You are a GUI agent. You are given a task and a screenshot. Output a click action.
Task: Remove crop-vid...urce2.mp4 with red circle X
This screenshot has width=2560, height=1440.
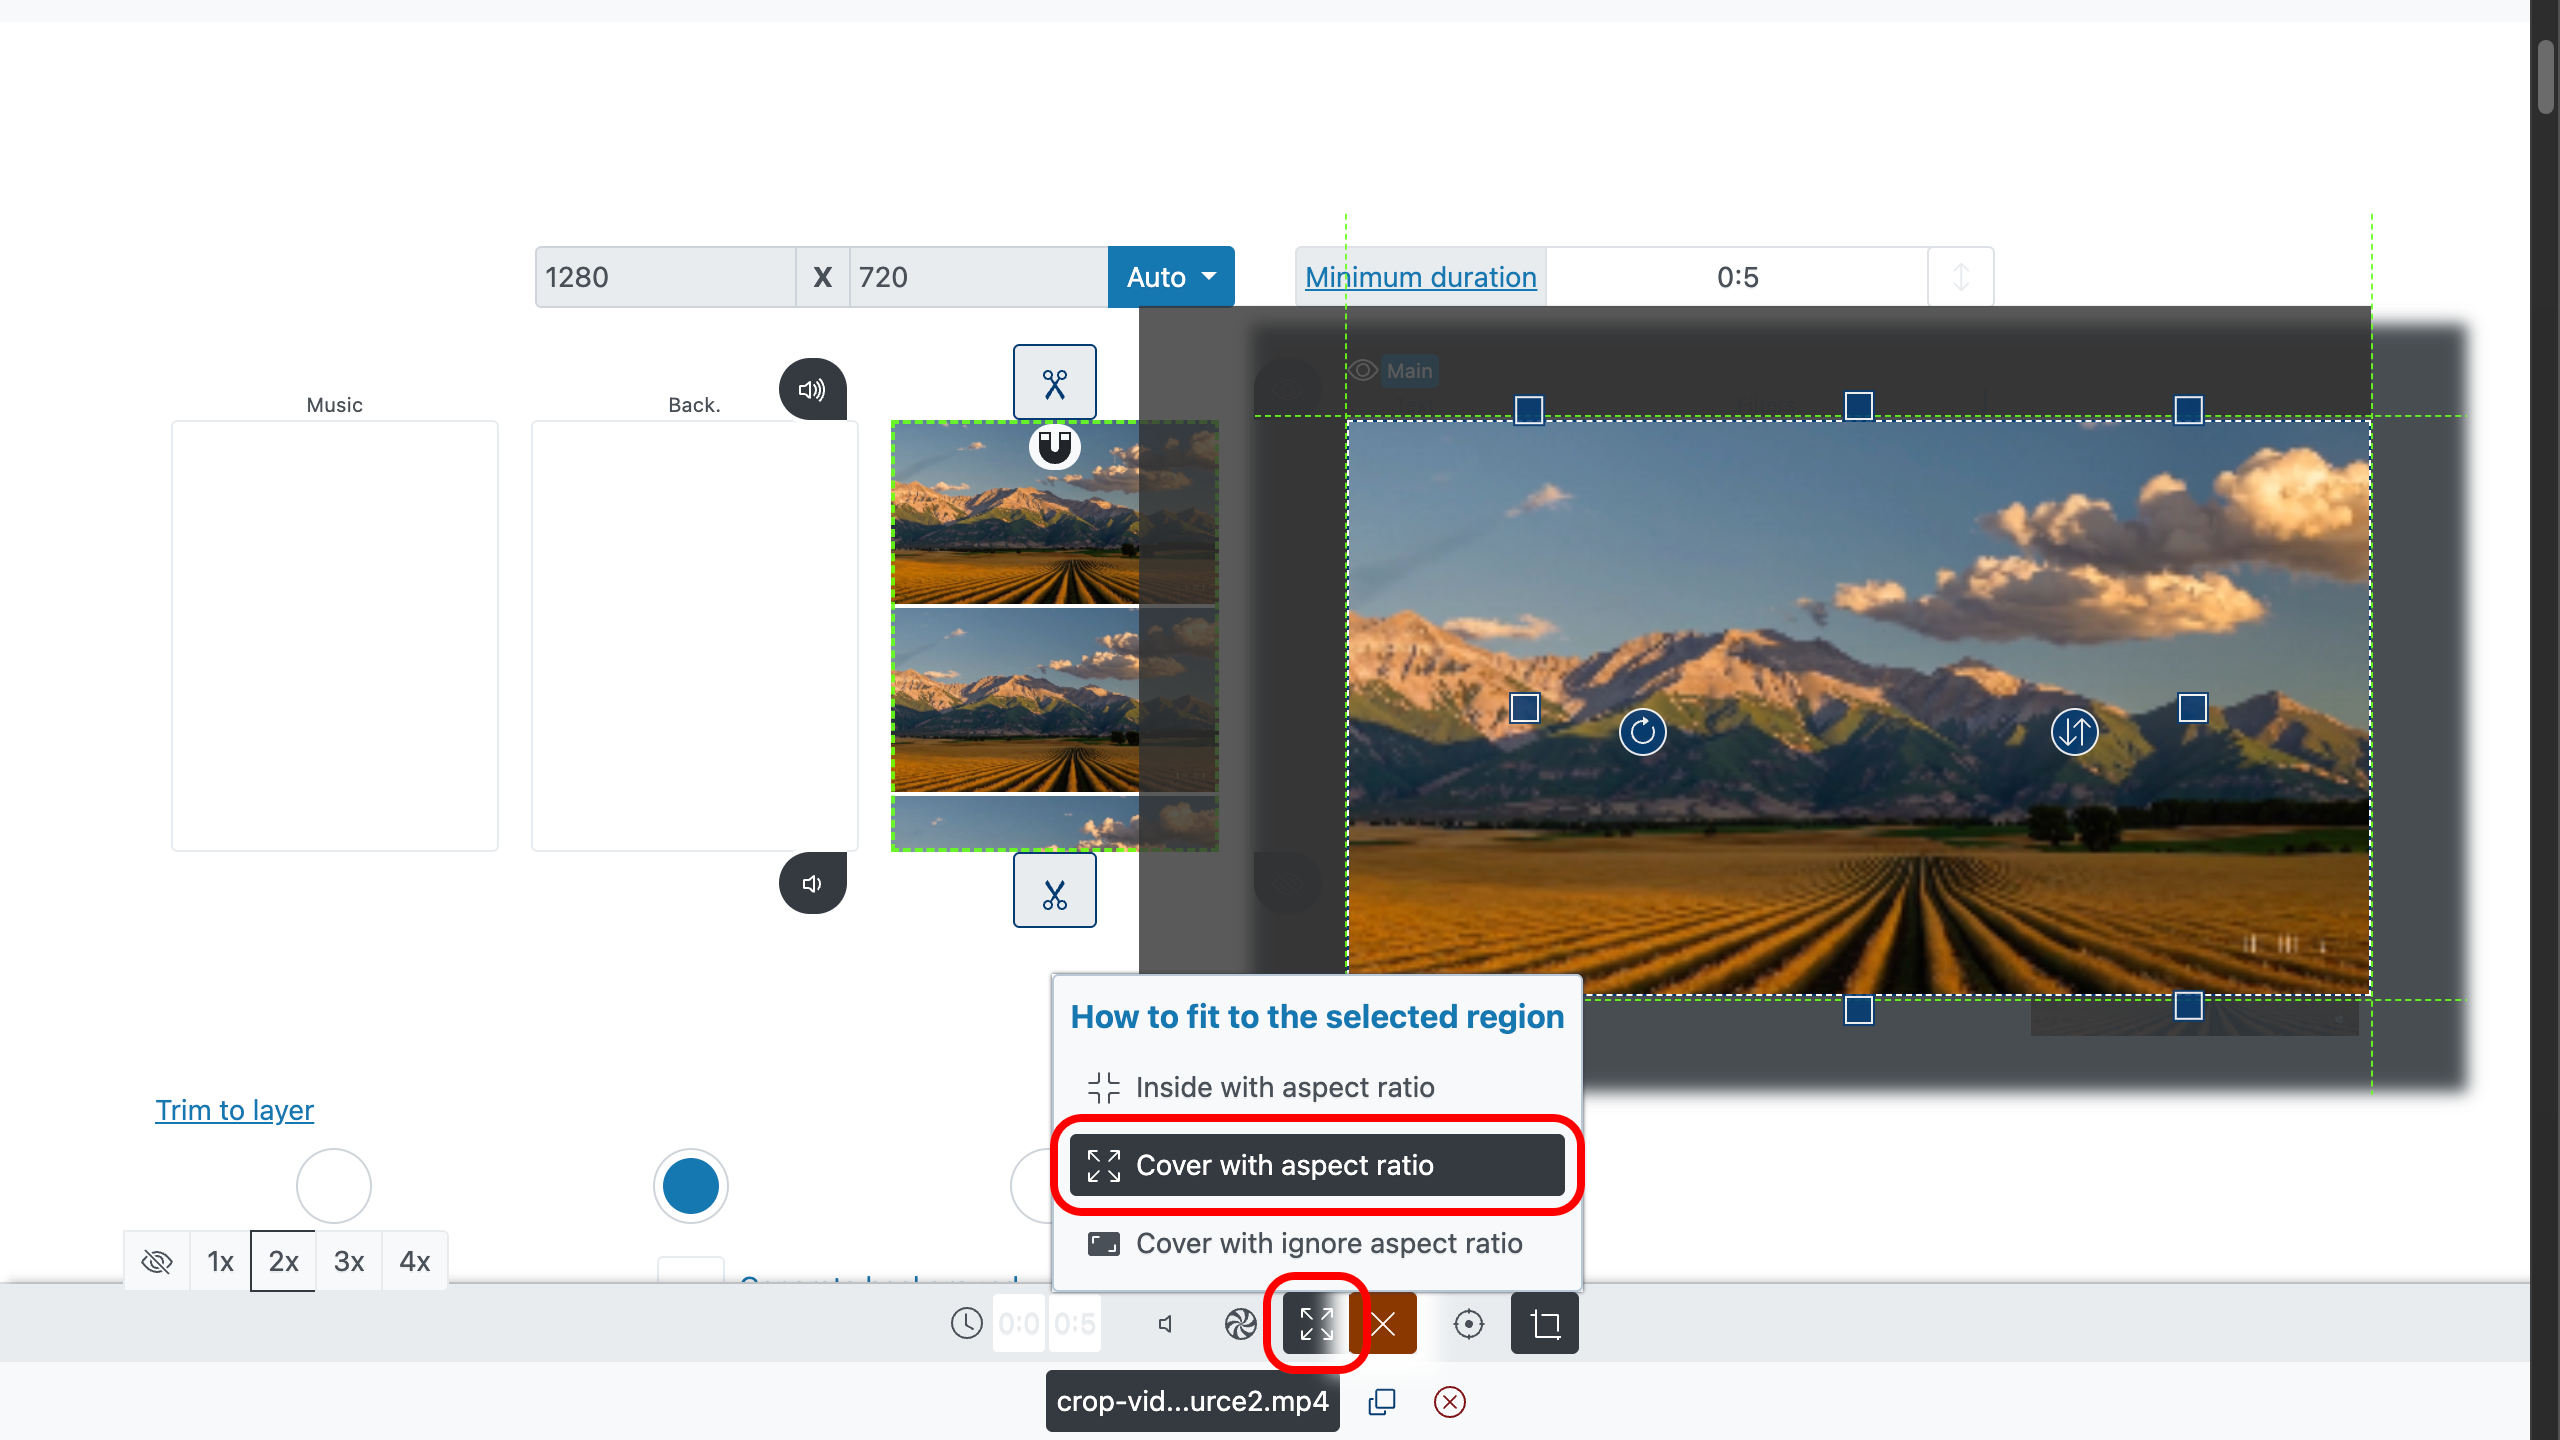click(x=1449, y=1402)
